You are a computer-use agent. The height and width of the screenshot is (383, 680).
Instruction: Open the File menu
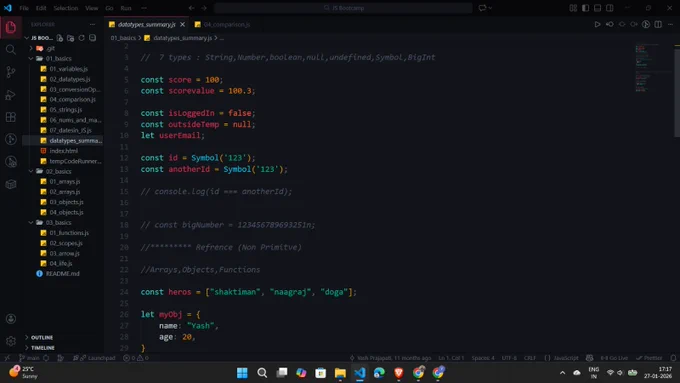click(24, 8)
